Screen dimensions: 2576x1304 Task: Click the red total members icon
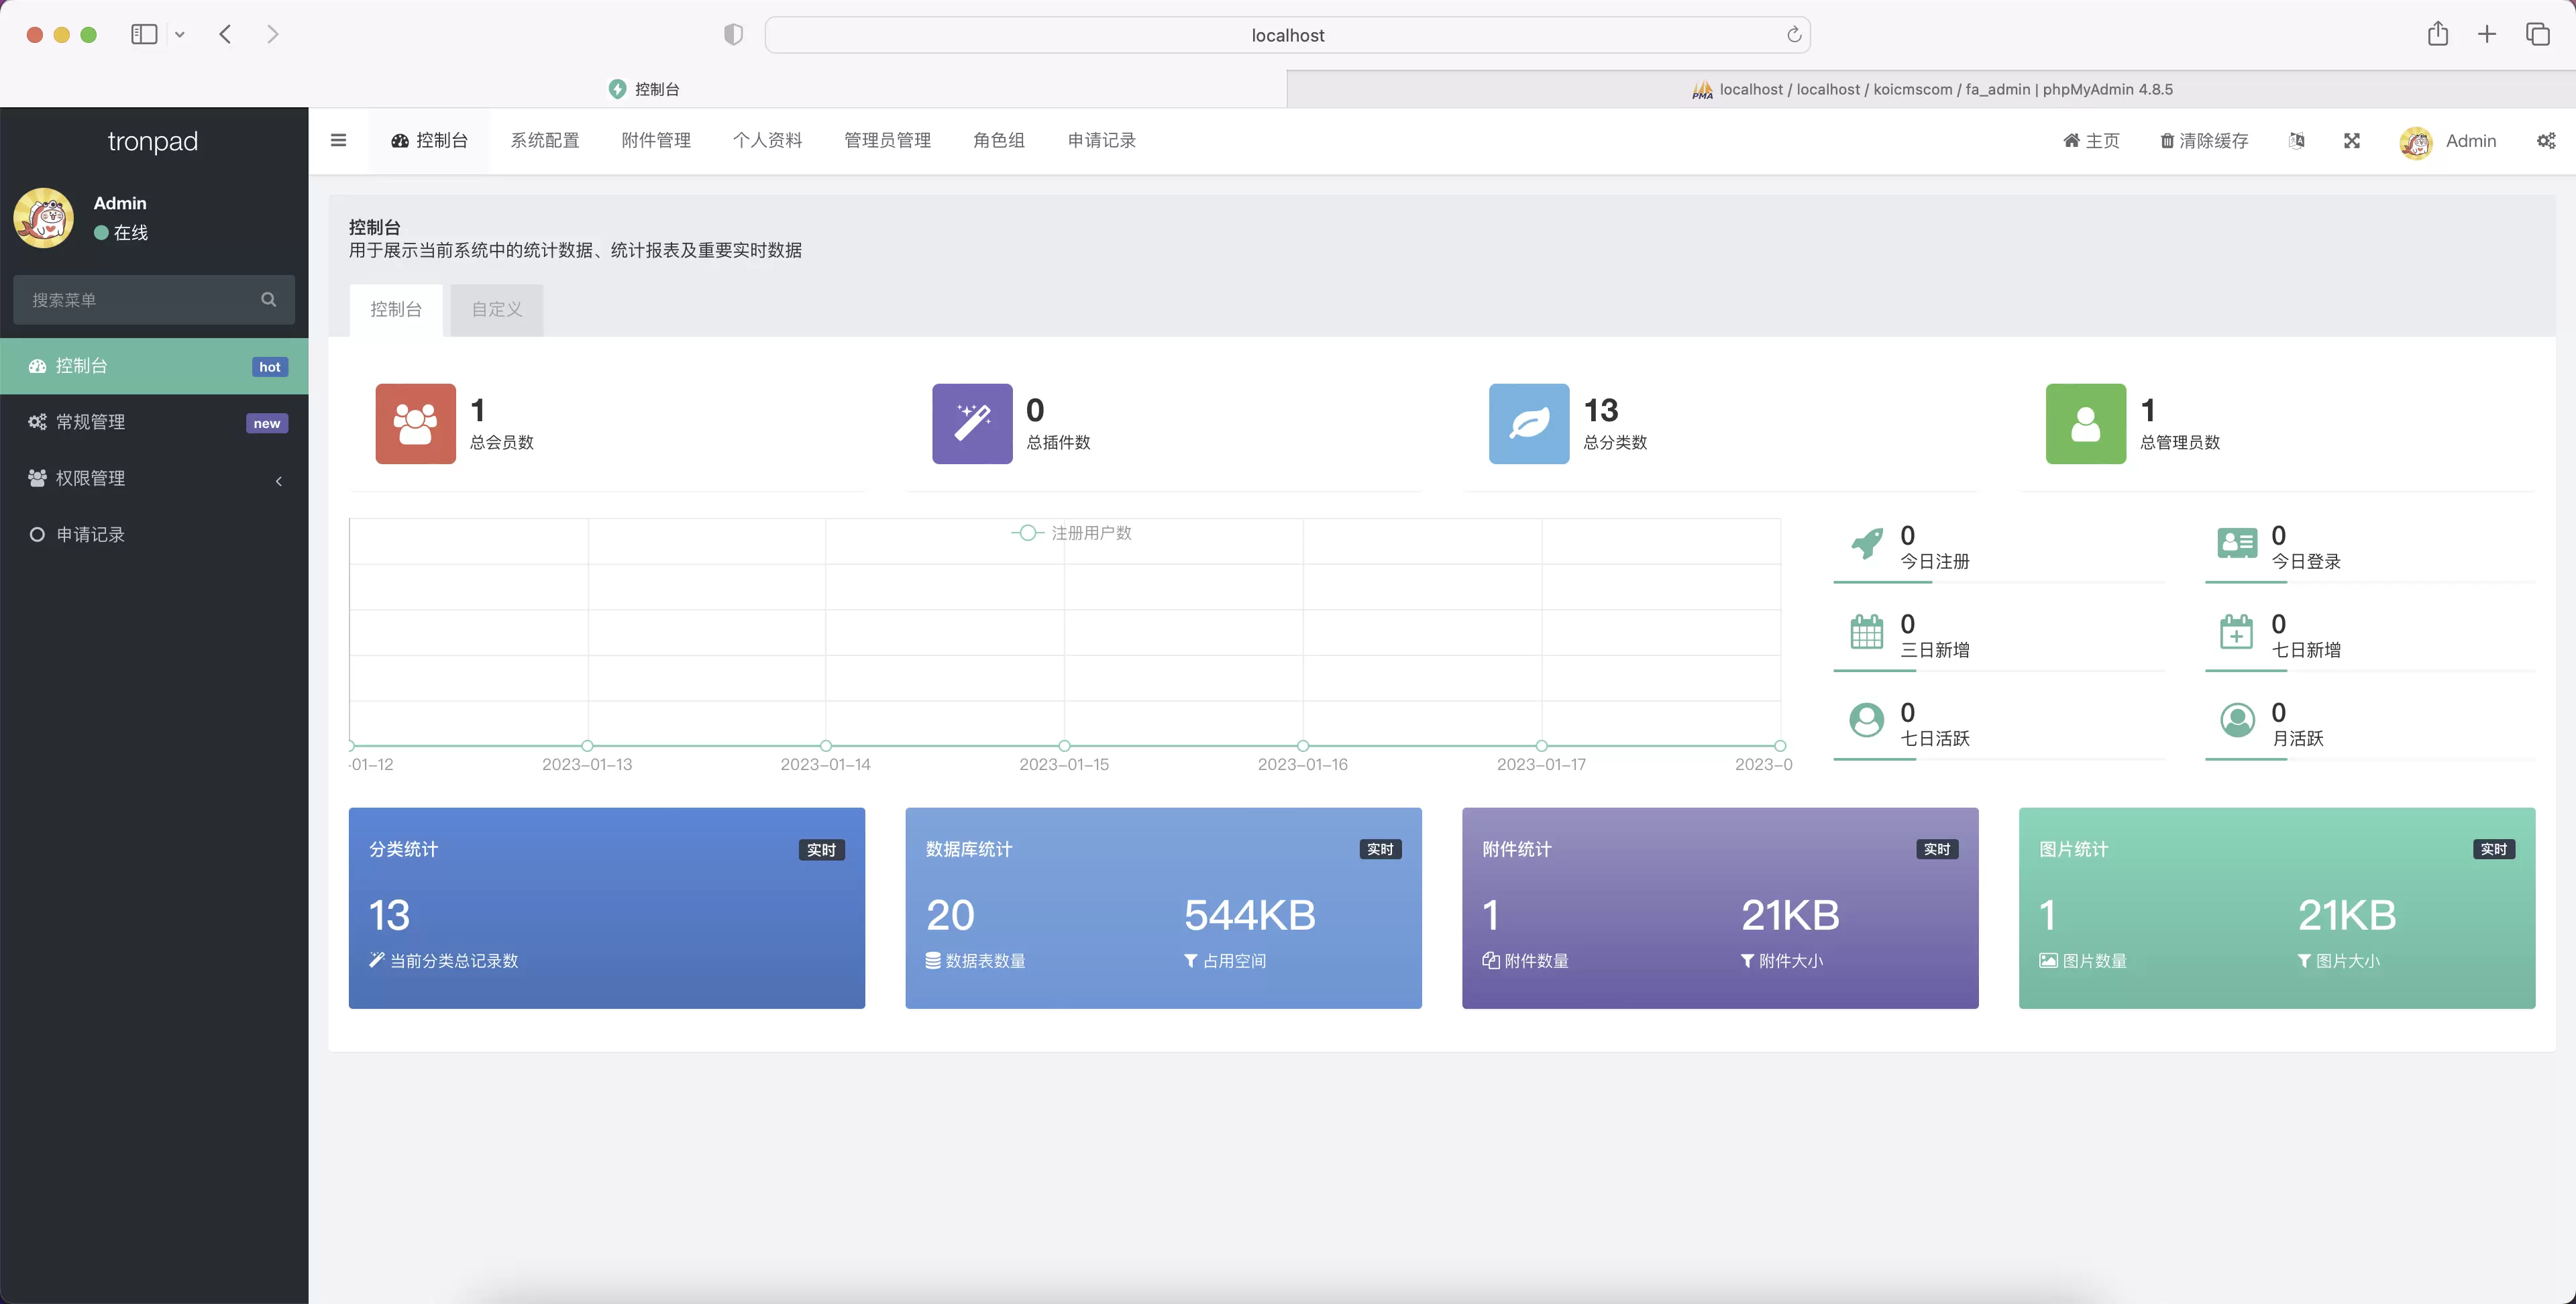(415, 423)
